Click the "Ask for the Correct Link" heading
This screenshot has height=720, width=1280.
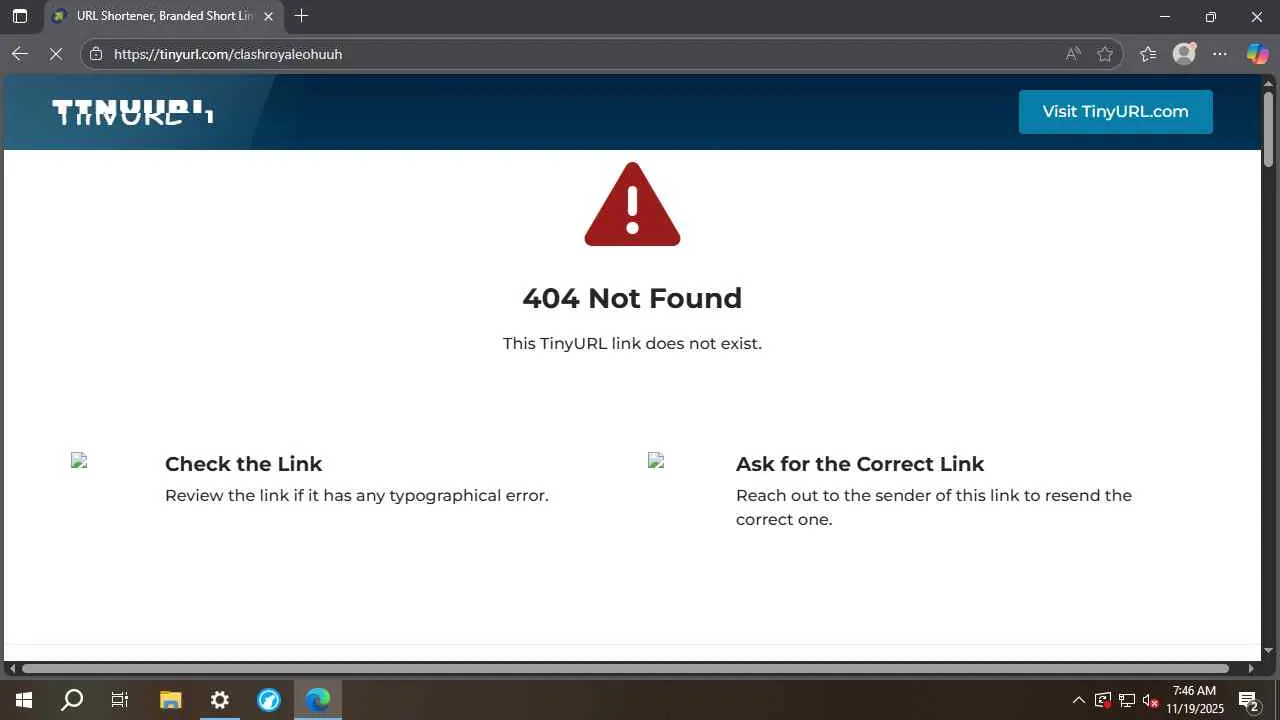point(860,464)
